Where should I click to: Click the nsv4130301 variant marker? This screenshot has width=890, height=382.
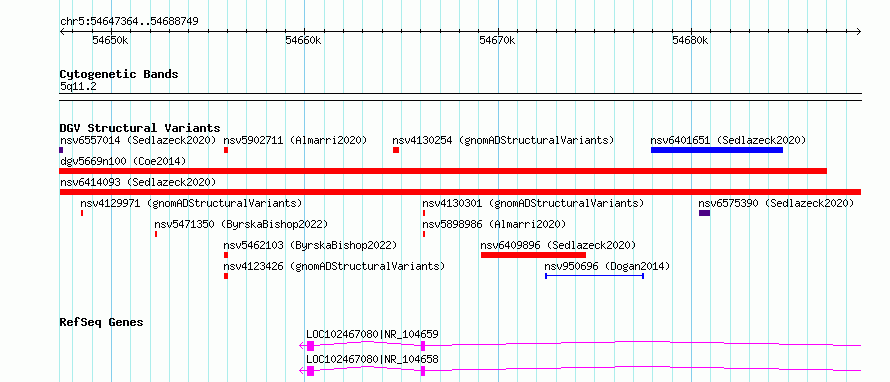[424, 213]
